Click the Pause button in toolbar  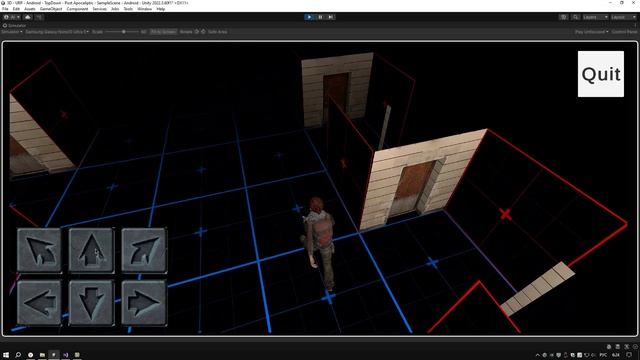coord(320,17)
